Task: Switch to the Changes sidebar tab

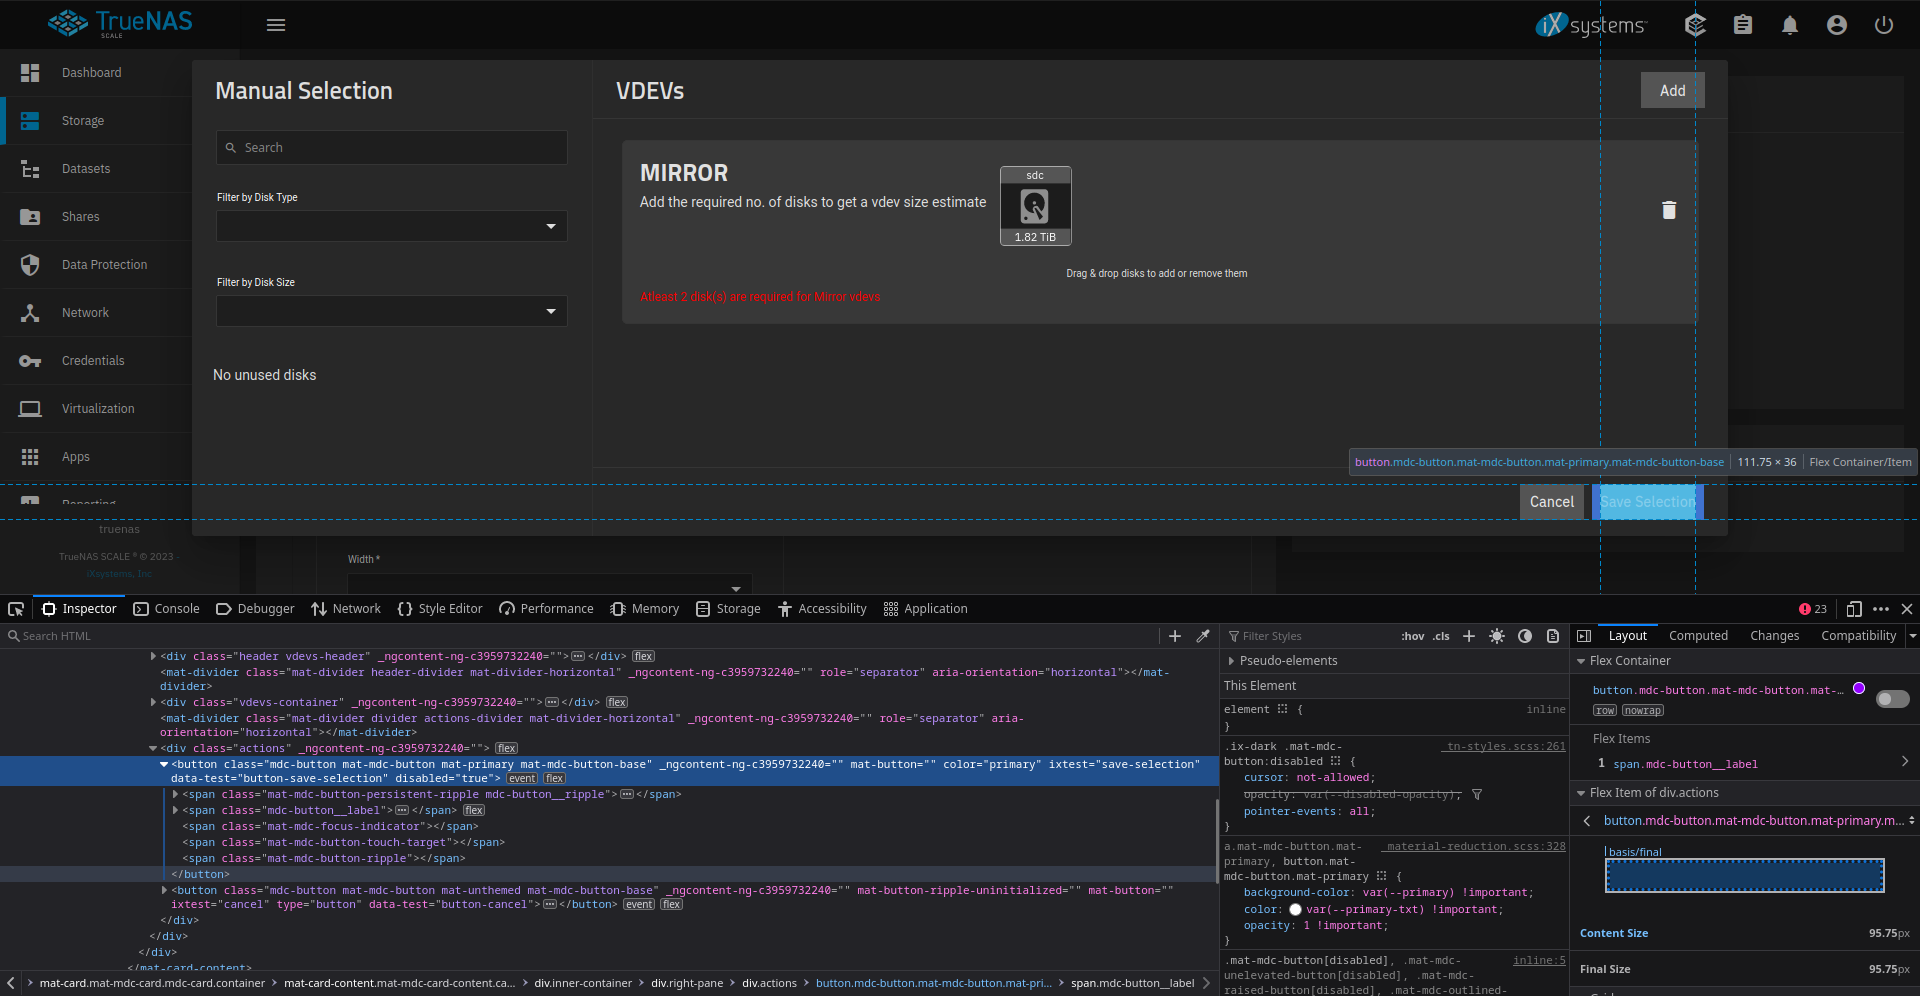Action: tap(1774, 636)
